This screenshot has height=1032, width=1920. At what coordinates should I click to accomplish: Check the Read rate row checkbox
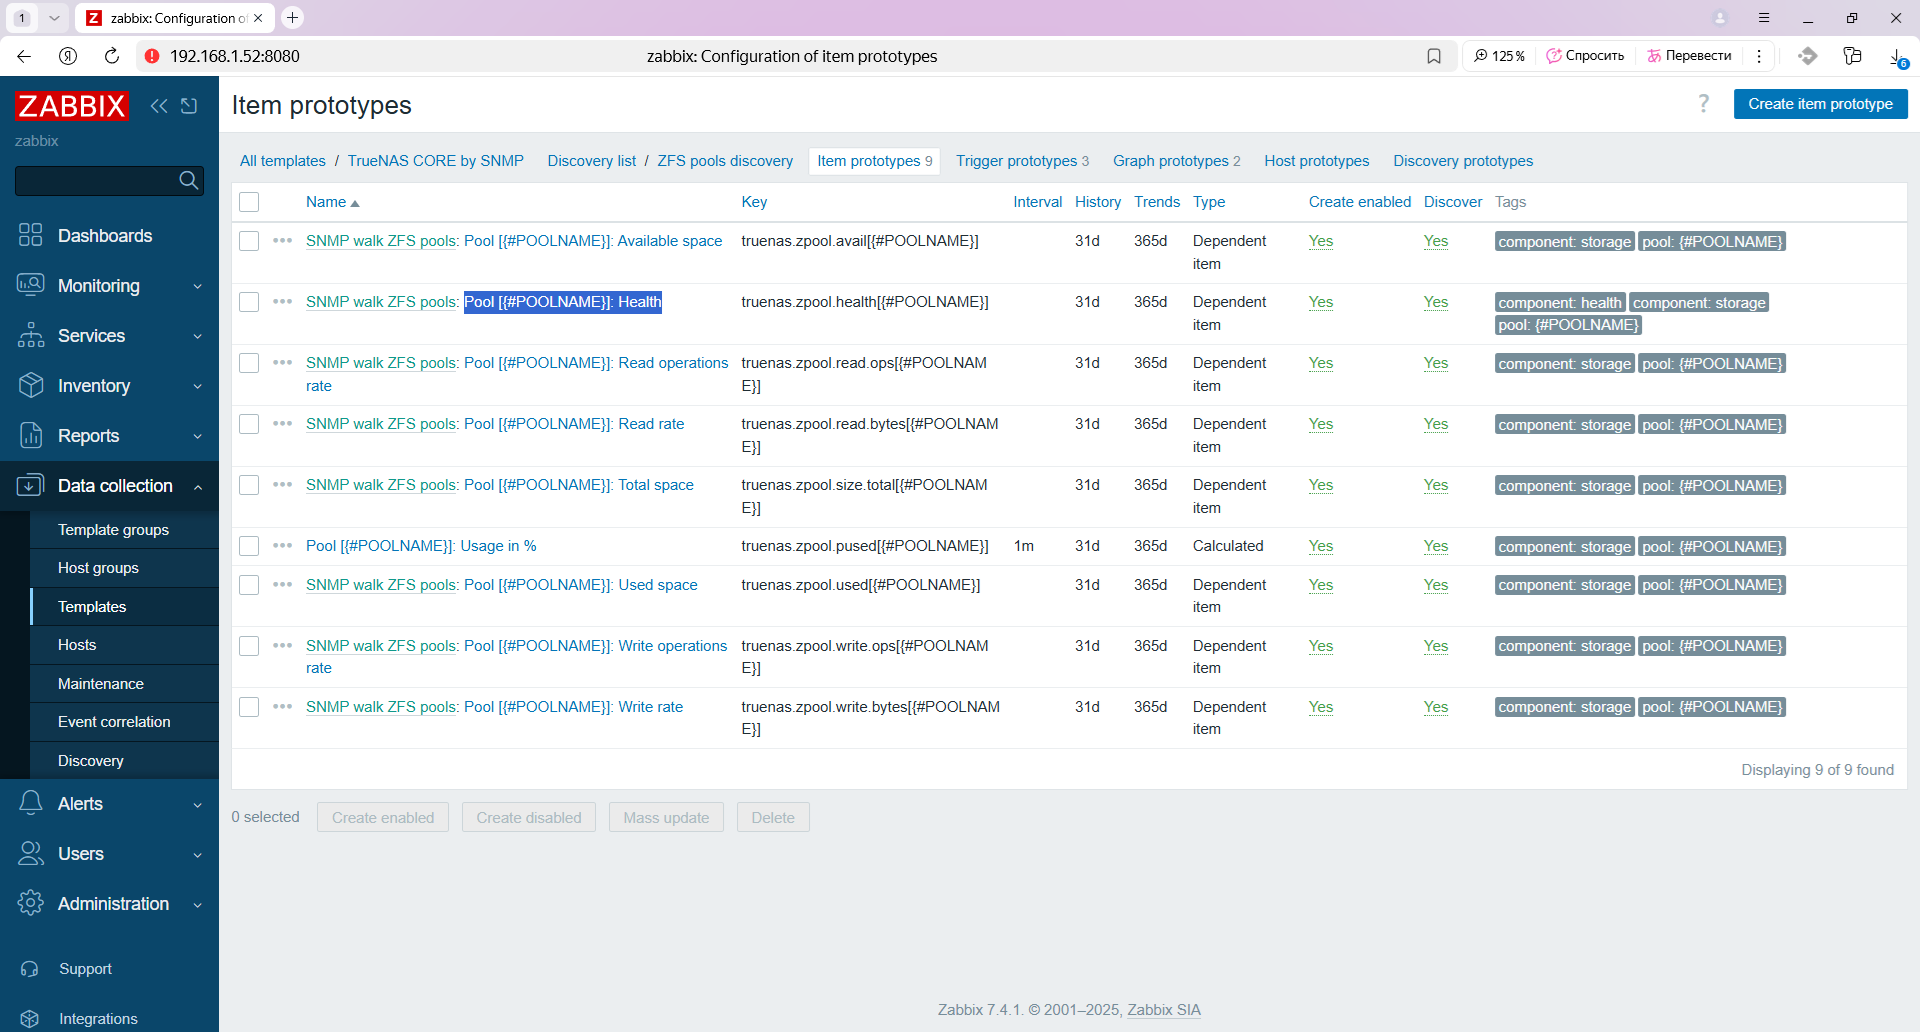click(249, 424)
